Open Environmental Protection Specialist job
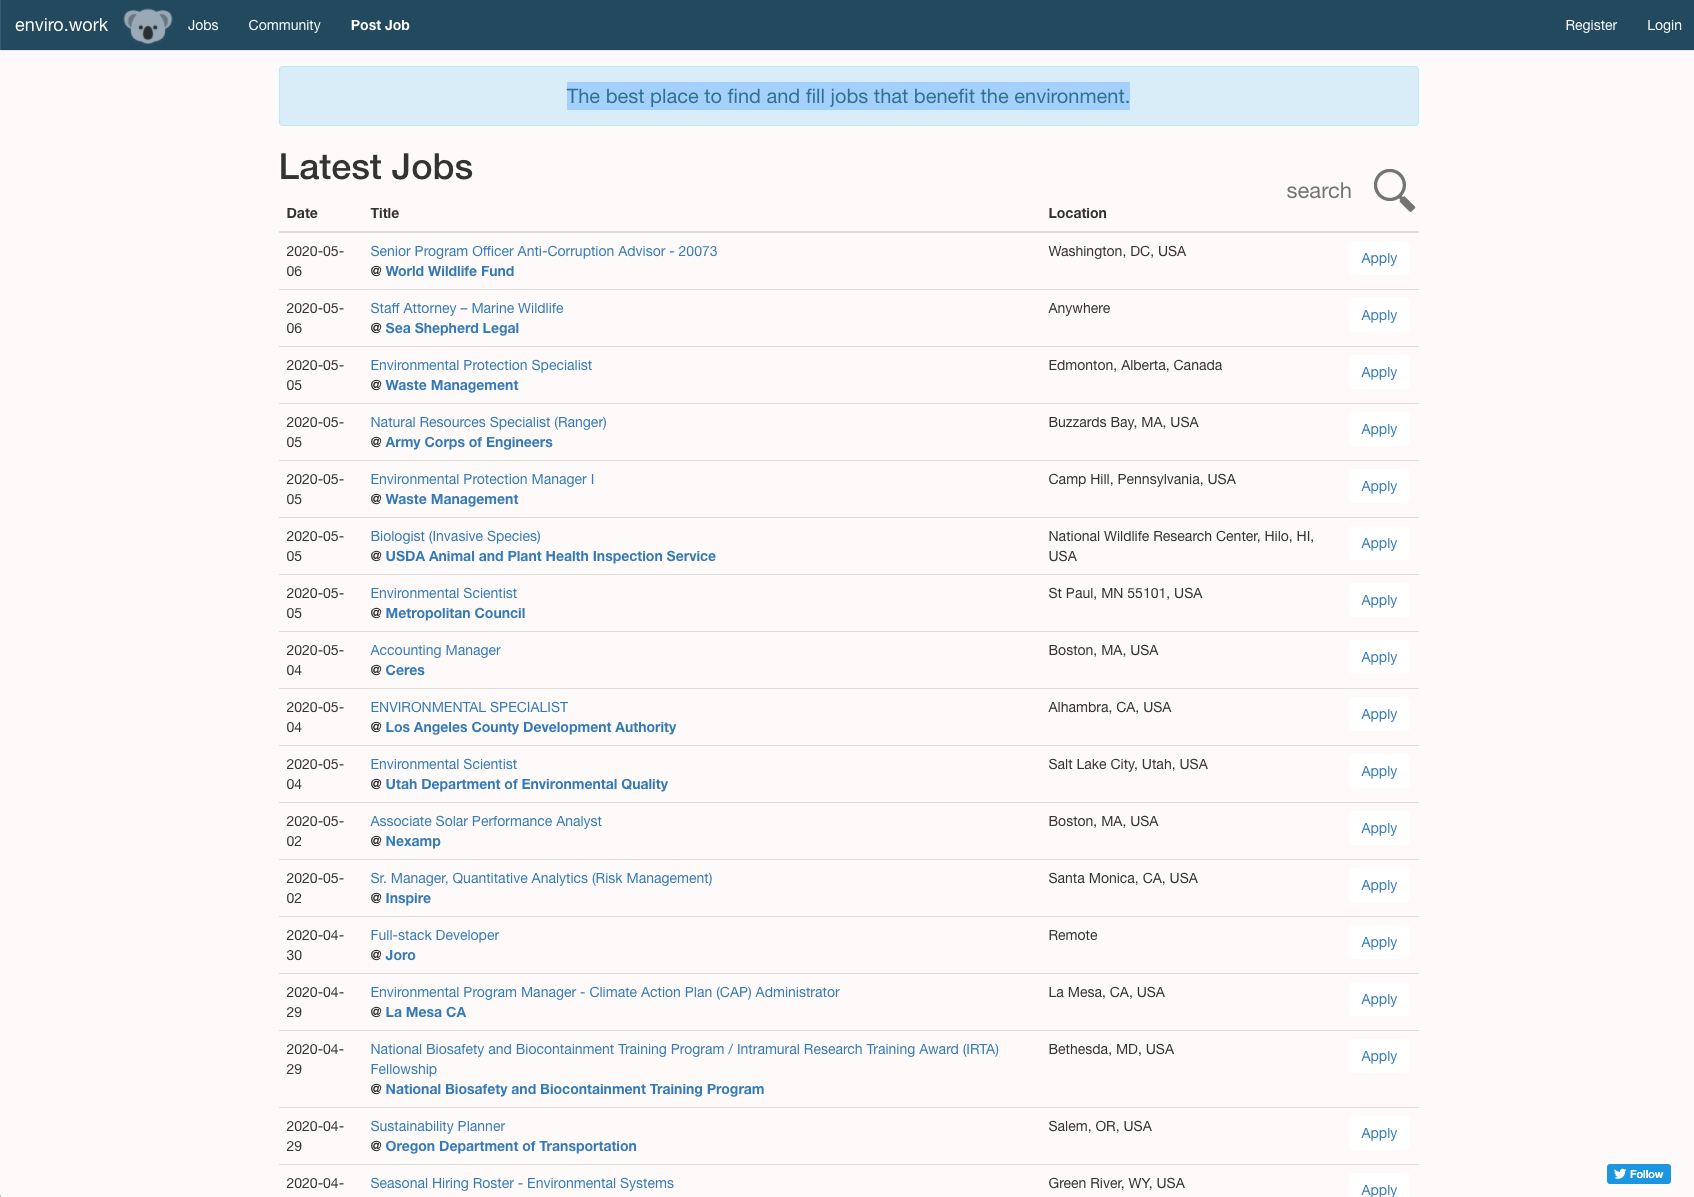Image resolution: width=1694 pixels, height=1197 pixels. [x=481, y=365]
